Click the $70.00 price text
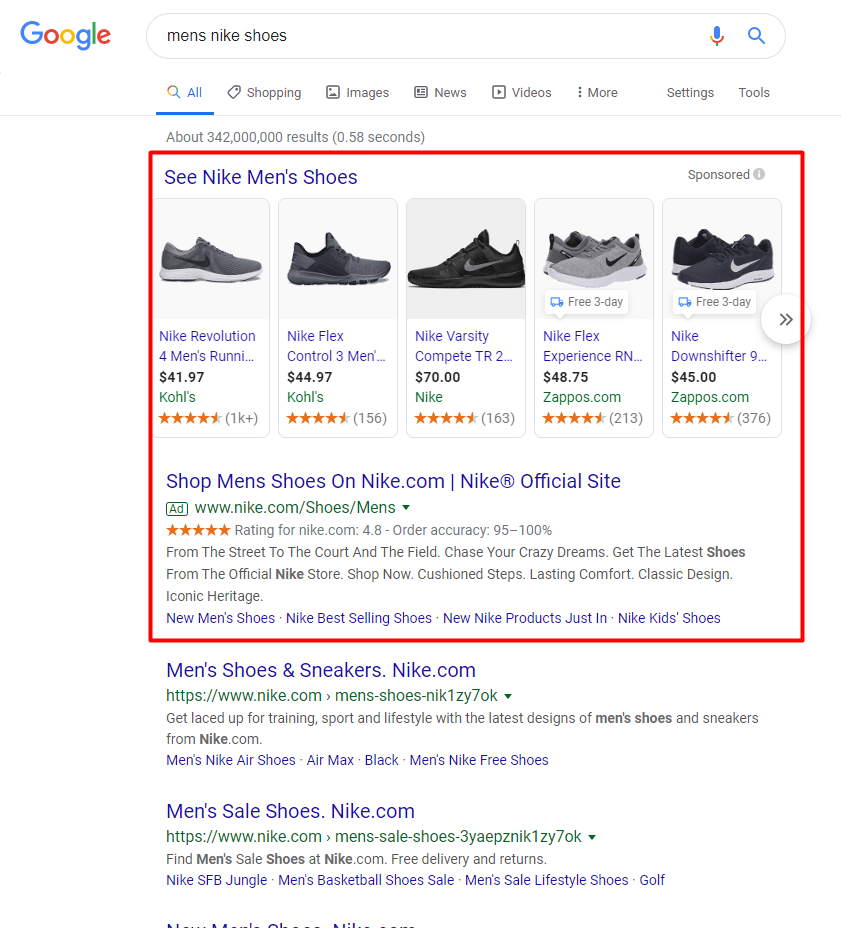 pos(437,377)
